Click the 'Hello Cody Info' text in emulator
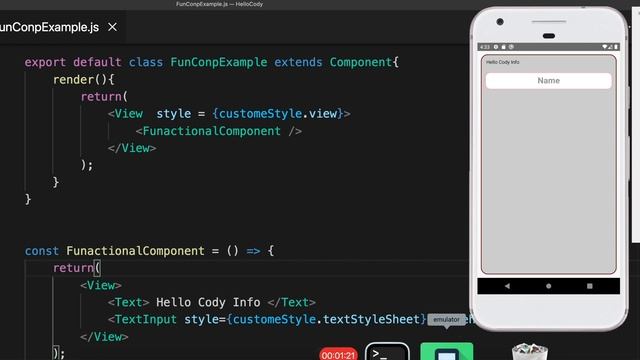 pyautogui.click(x=502, y=62)
